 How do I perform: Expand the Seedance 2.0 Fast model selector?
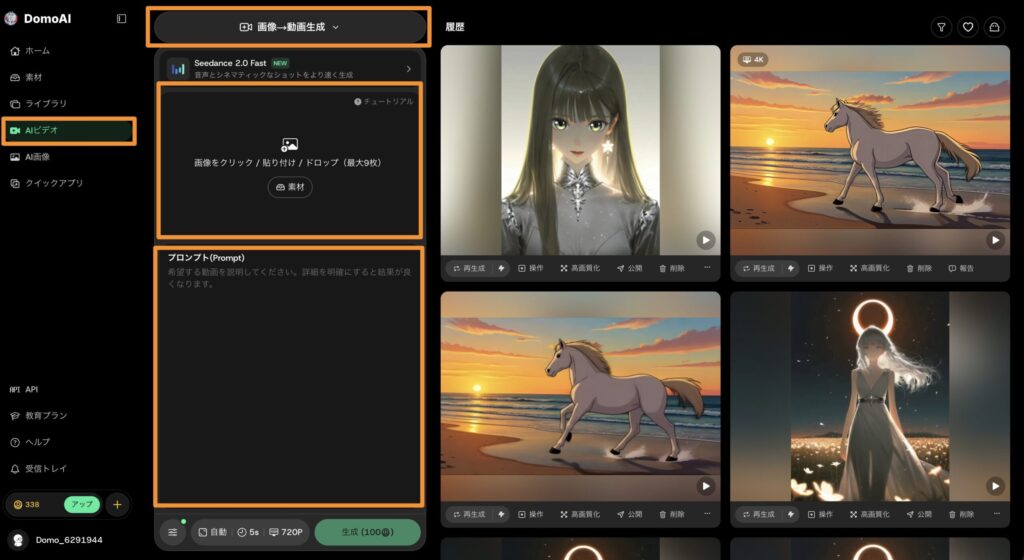point(289,69)
